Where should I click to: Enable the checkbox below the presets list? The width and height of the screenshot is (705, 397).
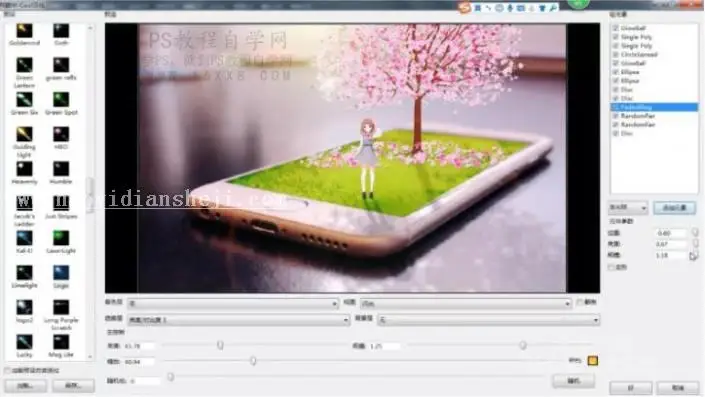pos(8,370)
